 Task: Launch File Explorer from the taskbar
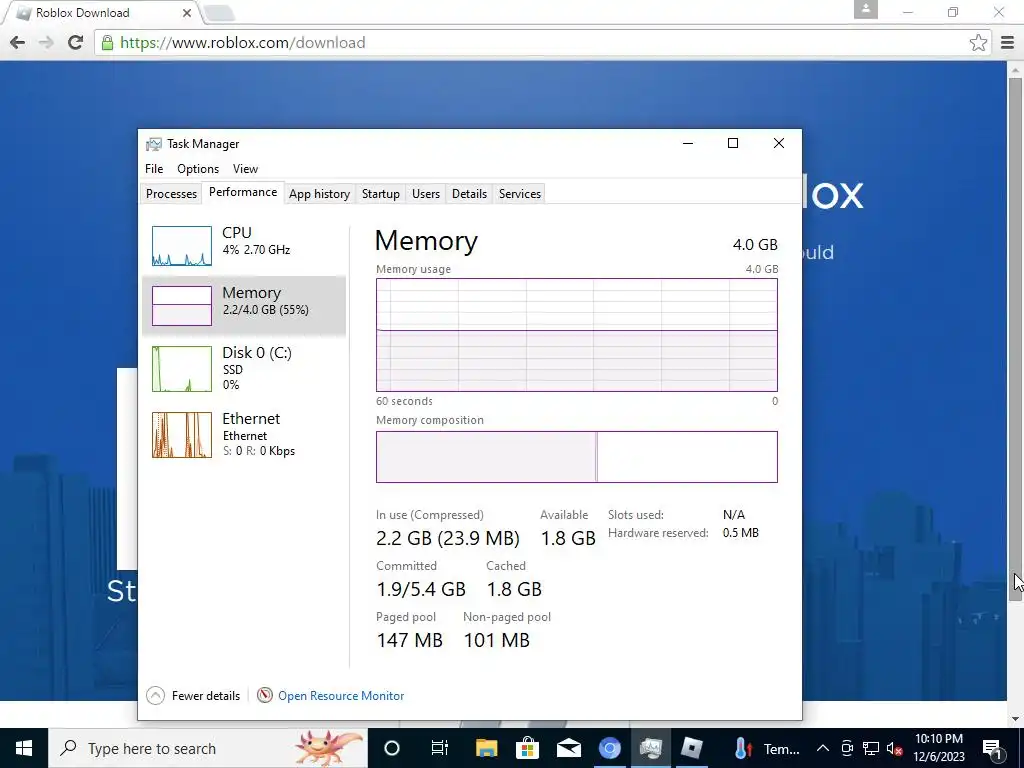pos(487,748)
